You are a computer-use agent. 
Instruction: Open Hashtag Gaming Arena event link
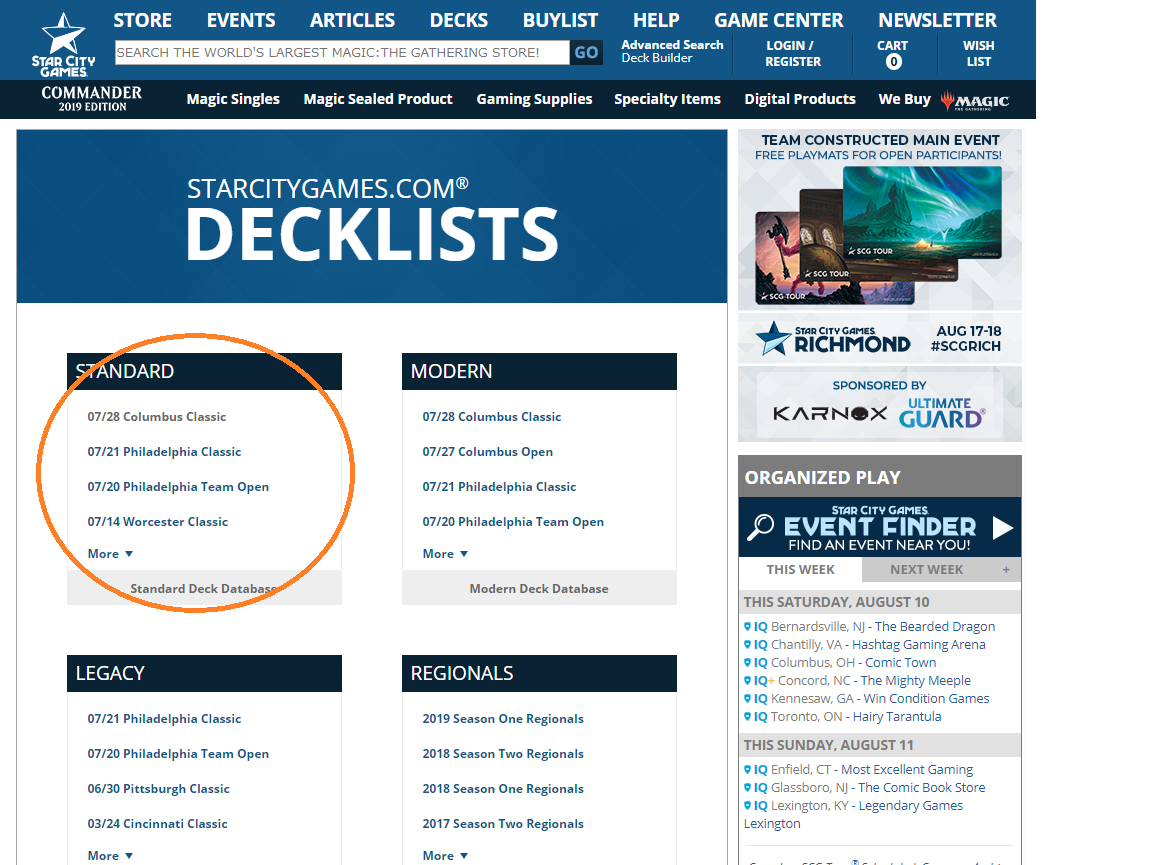[918, 645]
